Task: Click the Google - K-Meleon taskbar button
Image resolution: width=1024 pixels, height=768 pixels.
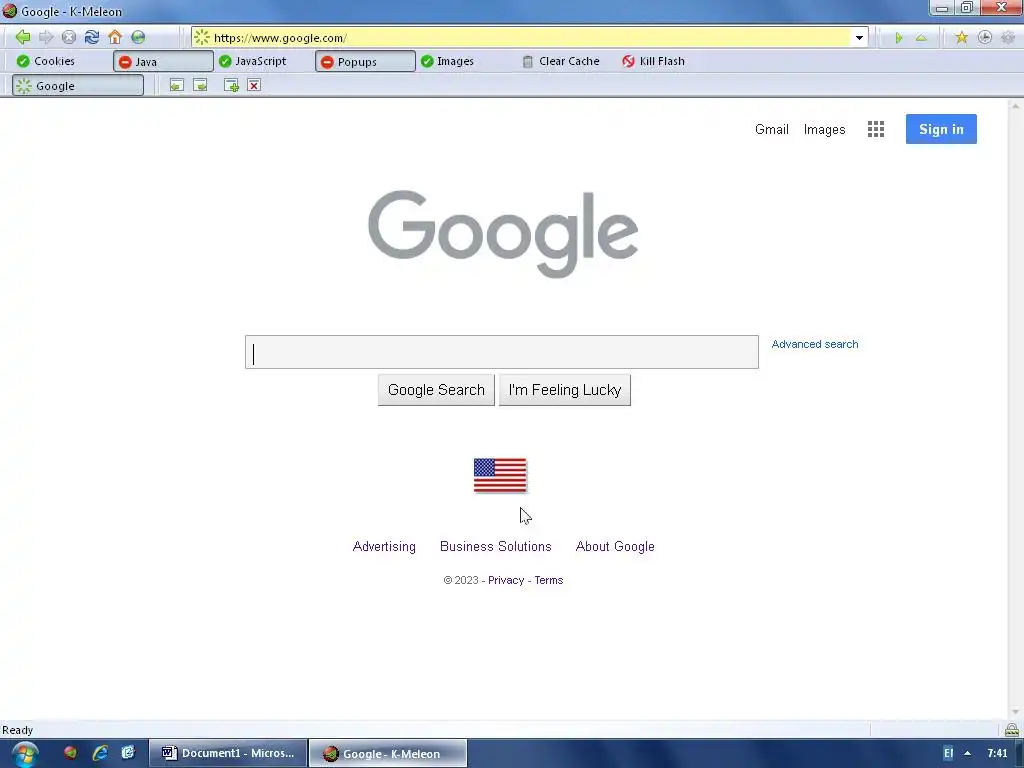Action: pyautogui.click(x=388, y=753)
